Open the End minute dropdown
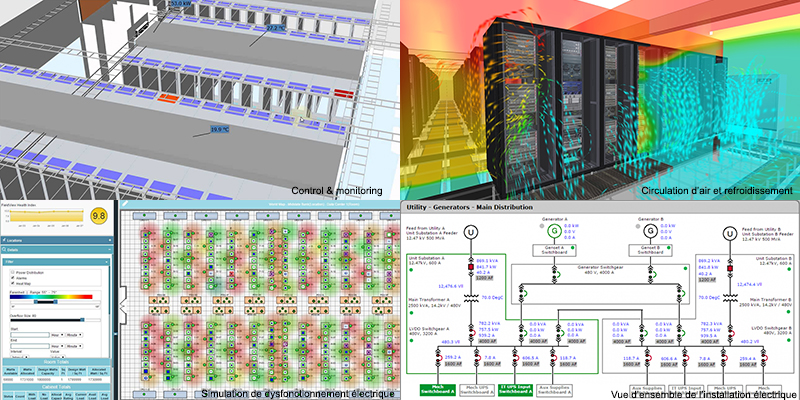The width and height of the screenshot is (800, 400). pos(74,346)
